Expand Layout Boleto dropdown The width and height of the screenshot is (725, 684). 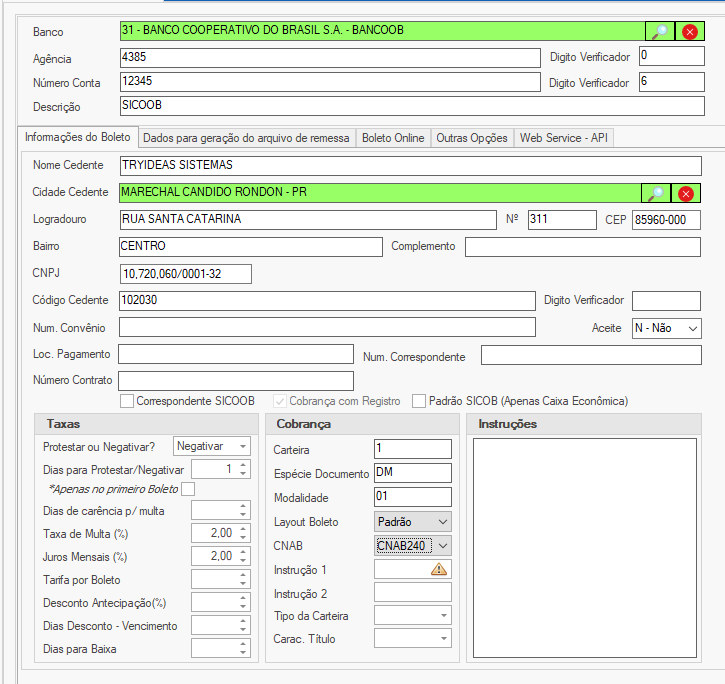[x=412, y=522]
